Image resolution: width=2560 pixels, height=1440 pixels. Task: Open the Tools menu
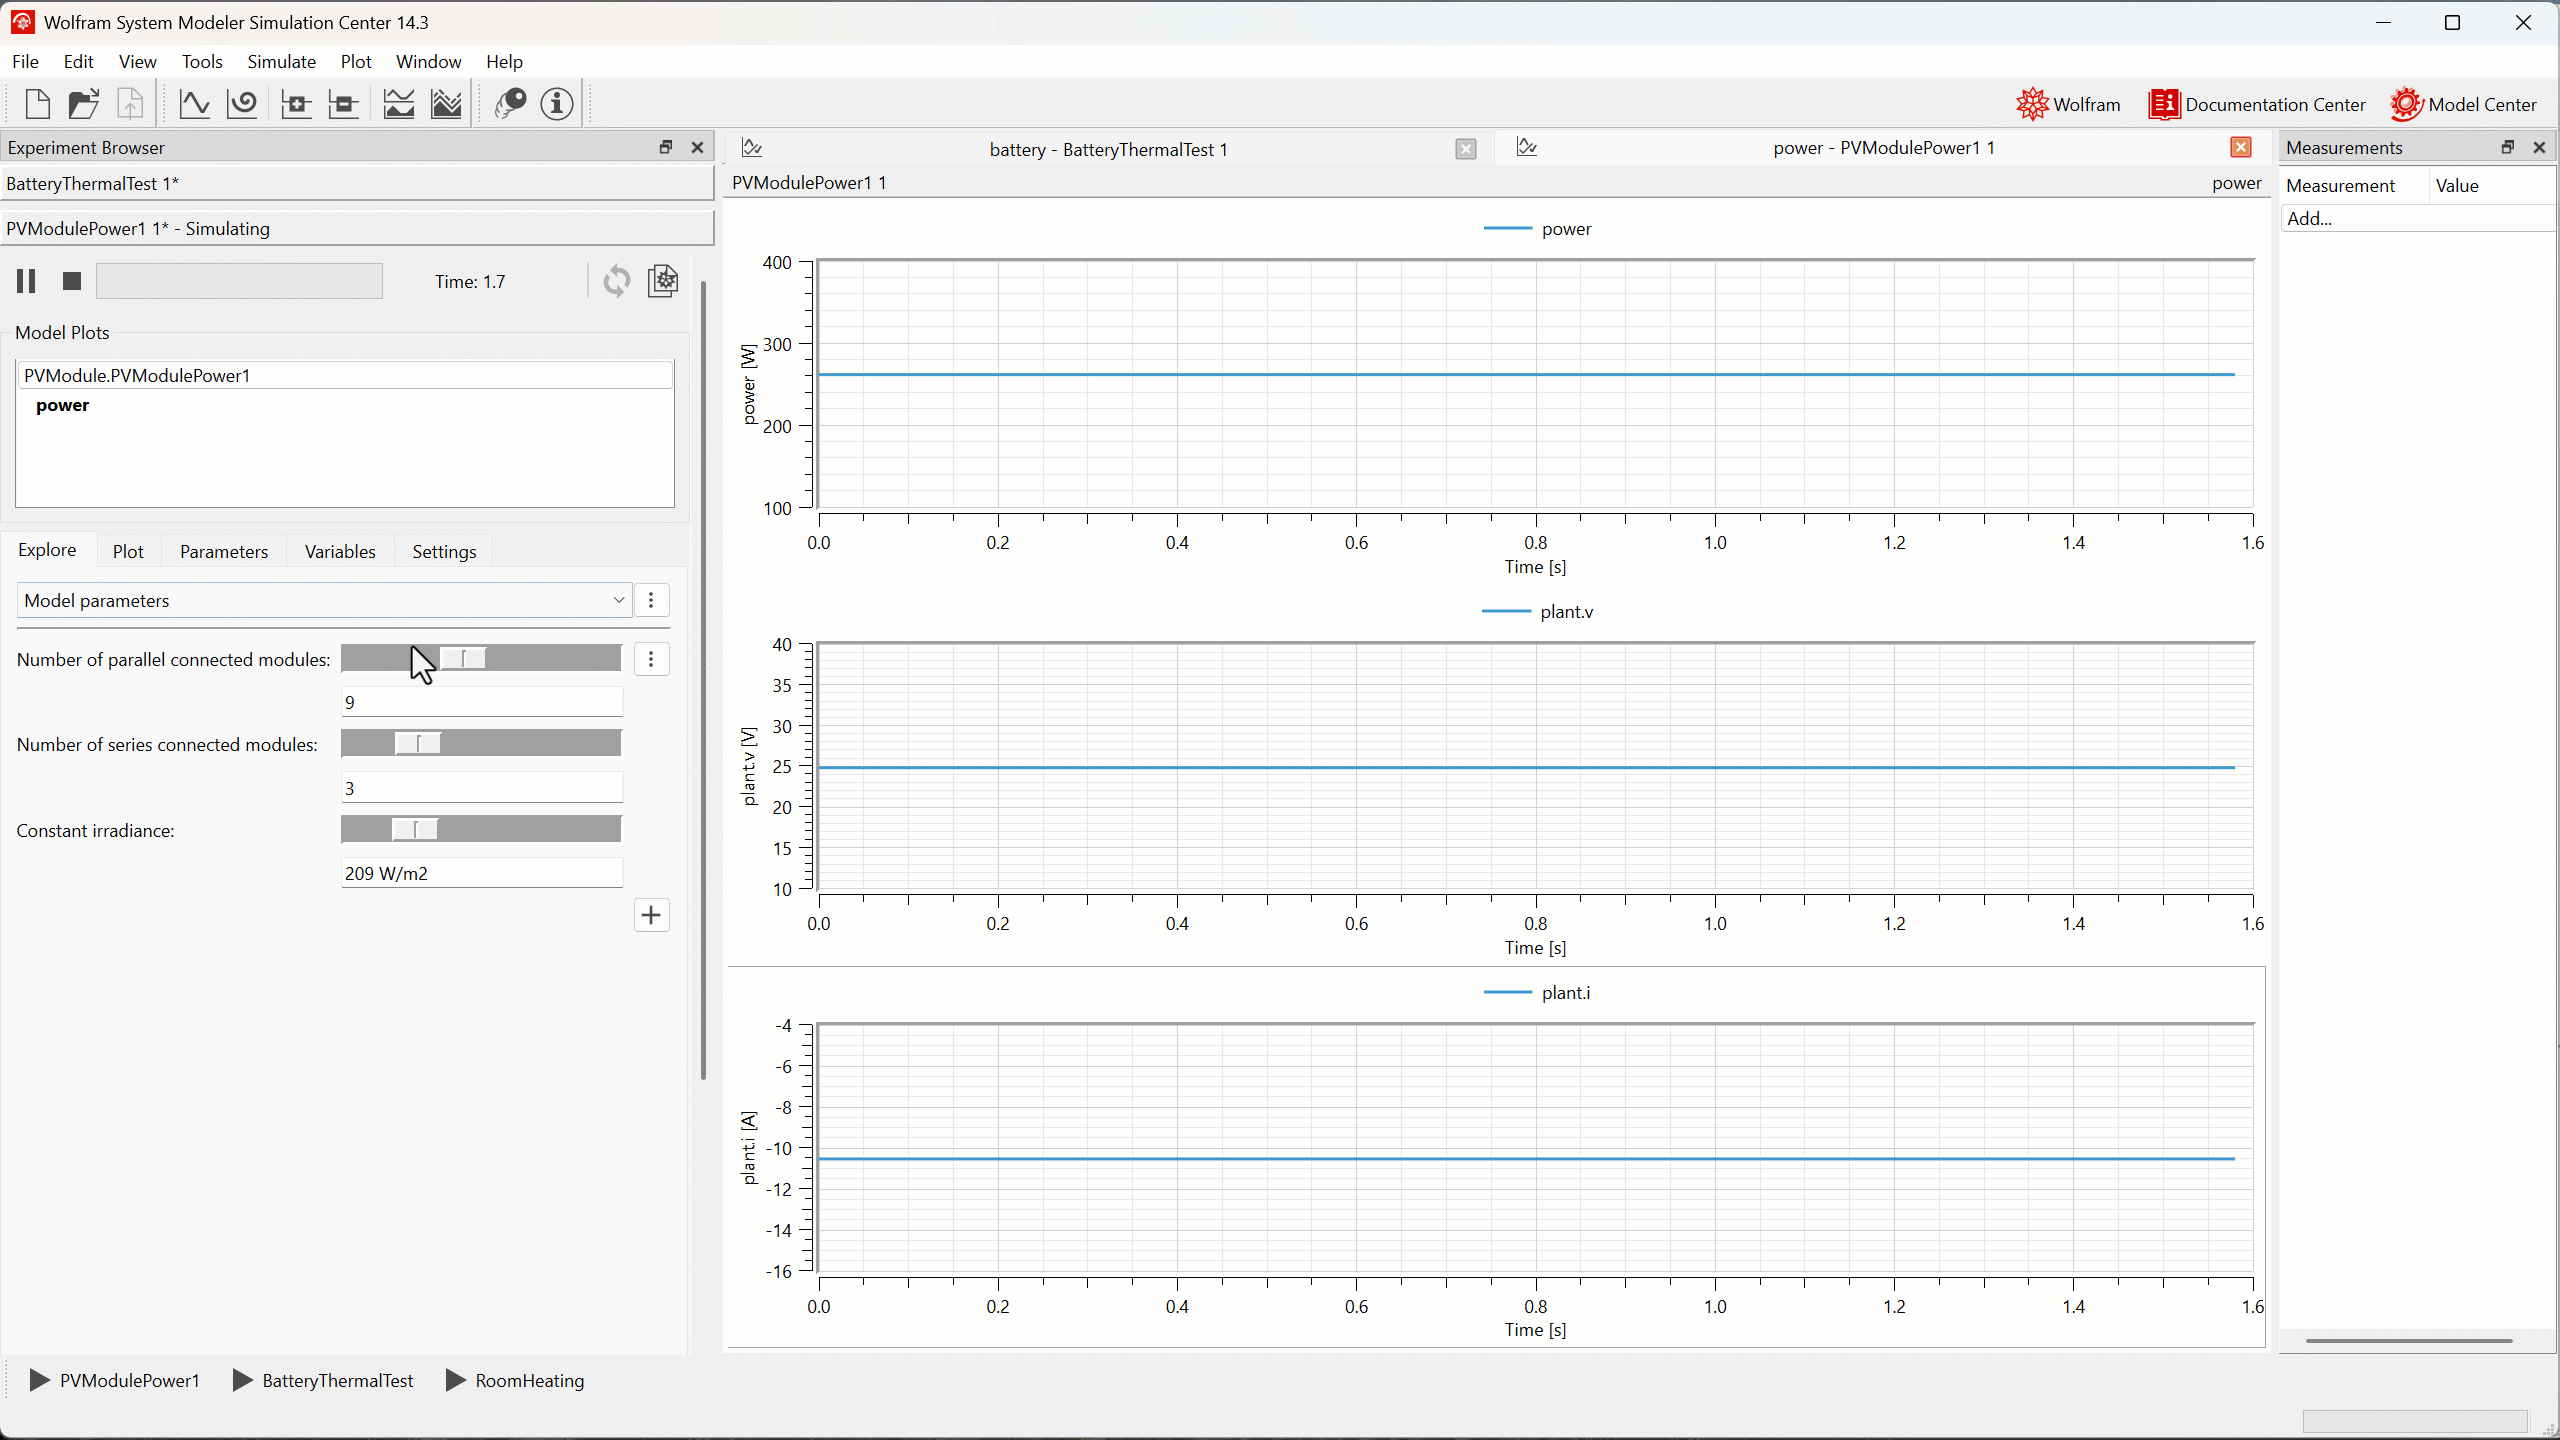click(x=202, y=61)
